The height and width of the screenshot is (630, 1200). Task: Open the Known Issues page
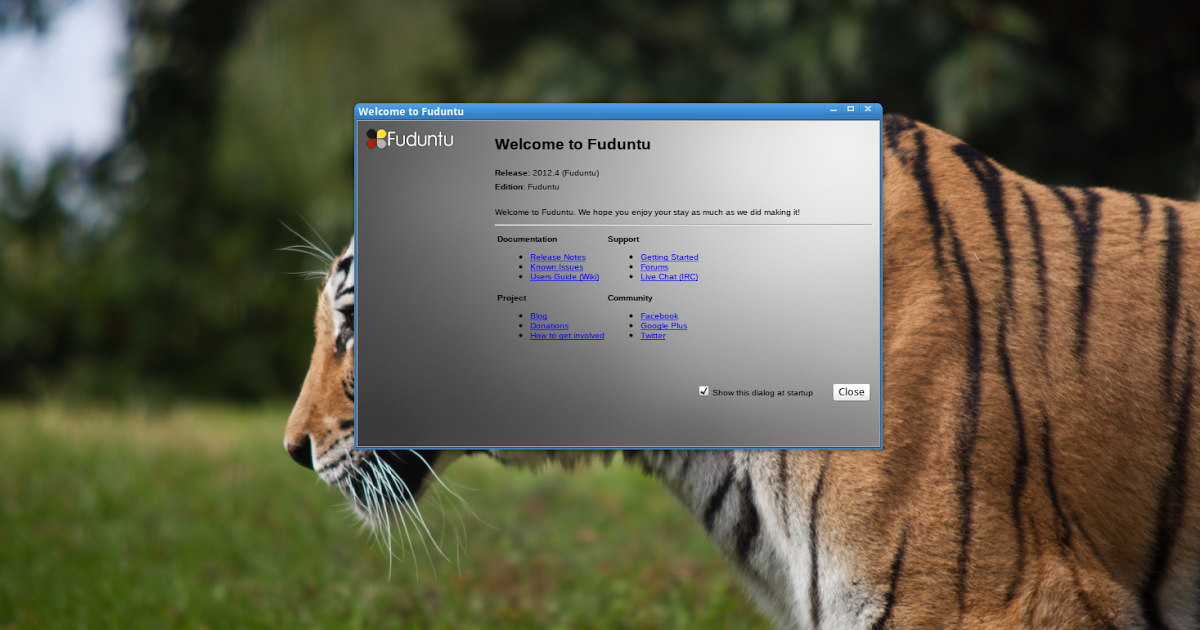tap(556, 267)
